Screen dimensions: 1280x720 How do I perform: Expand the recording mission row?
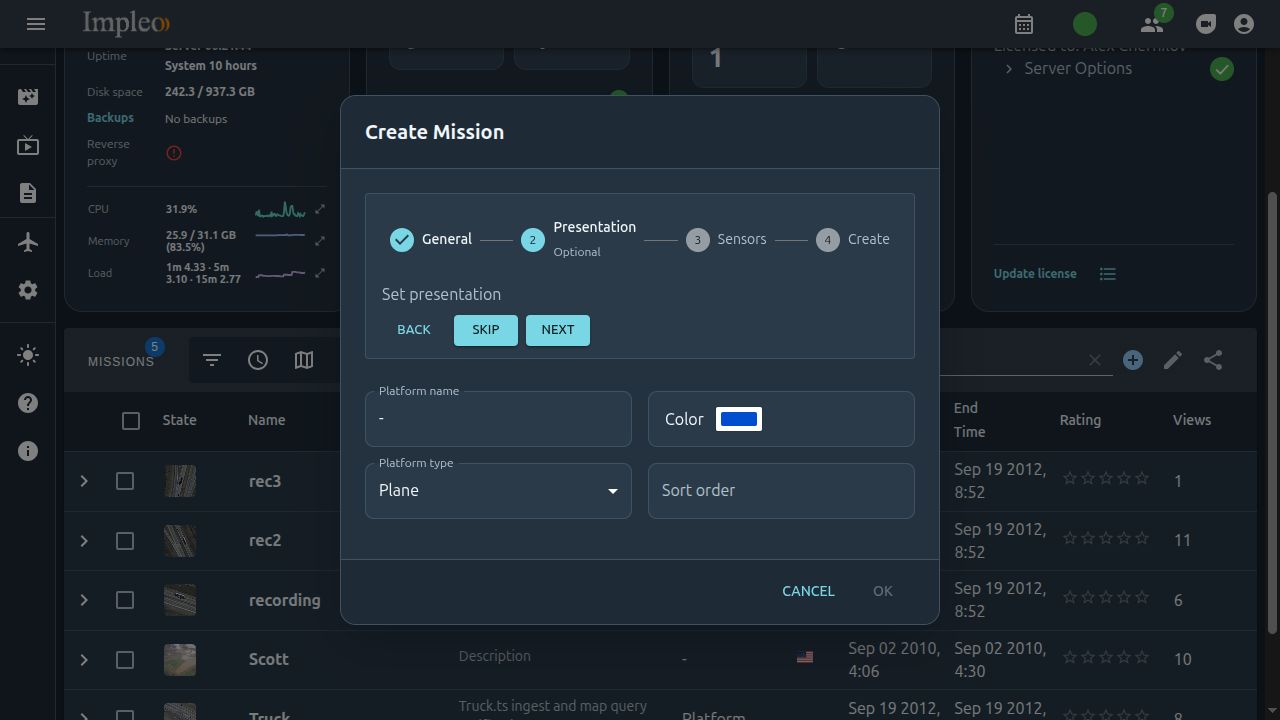coord(84,600)
